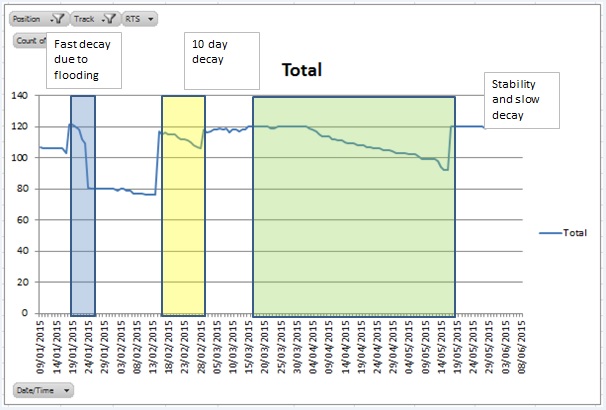The height and width of the screenshot is (410, 606).
Task: Select the Fast decay due to flooding textbox
Action: point(84,60)
